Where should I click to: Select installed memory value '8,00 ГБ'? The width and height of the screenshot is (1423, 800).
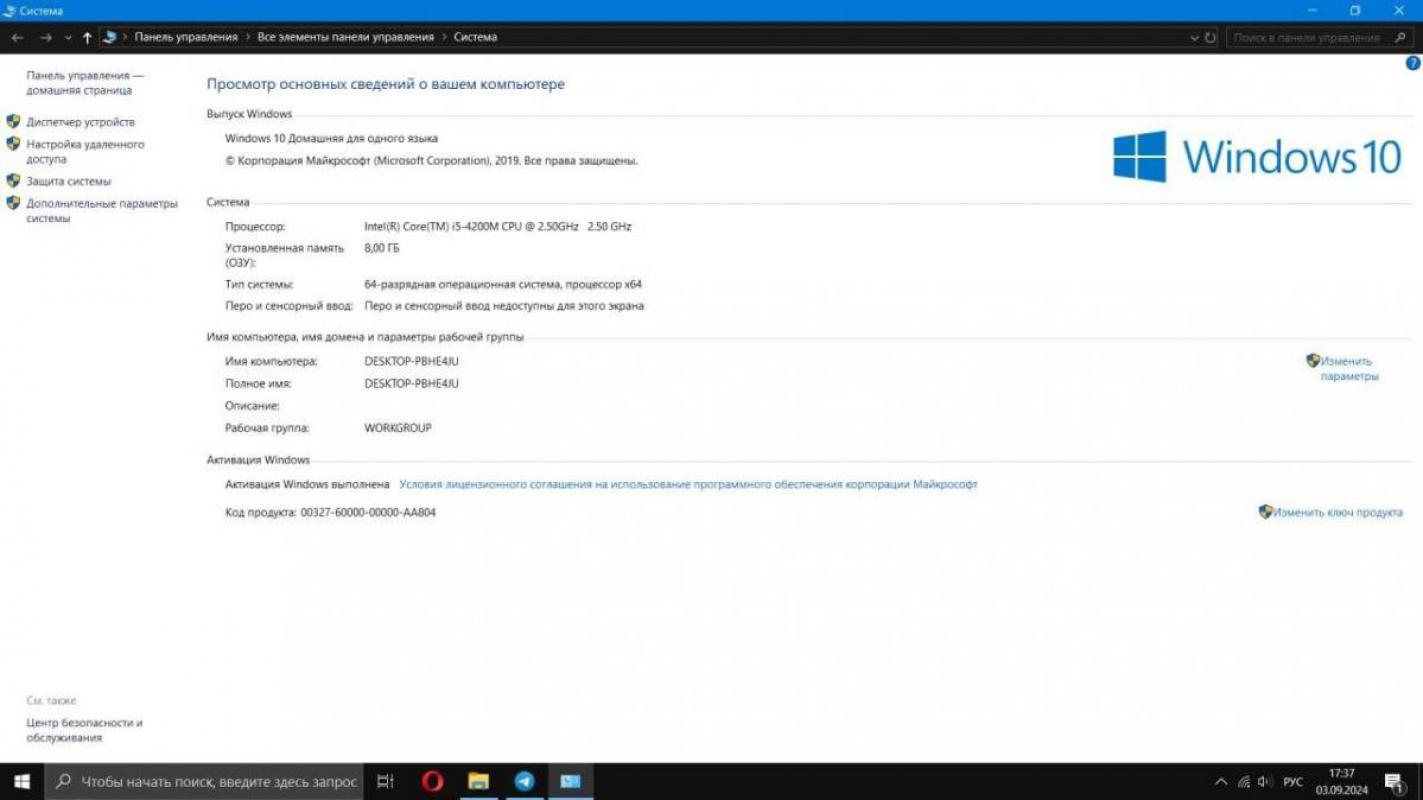[x=381, y=248]
